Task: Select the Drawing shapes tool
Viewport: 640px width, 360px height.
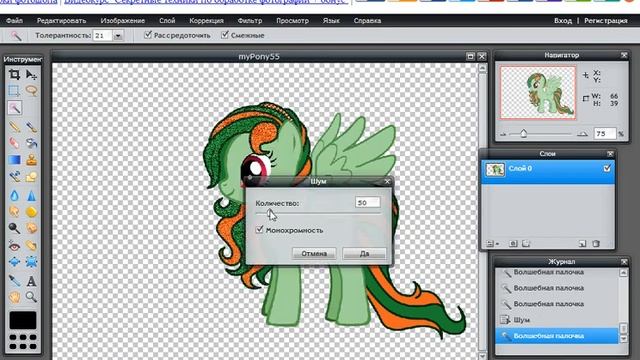Action: pyautogui.click(x=31, y=176)
